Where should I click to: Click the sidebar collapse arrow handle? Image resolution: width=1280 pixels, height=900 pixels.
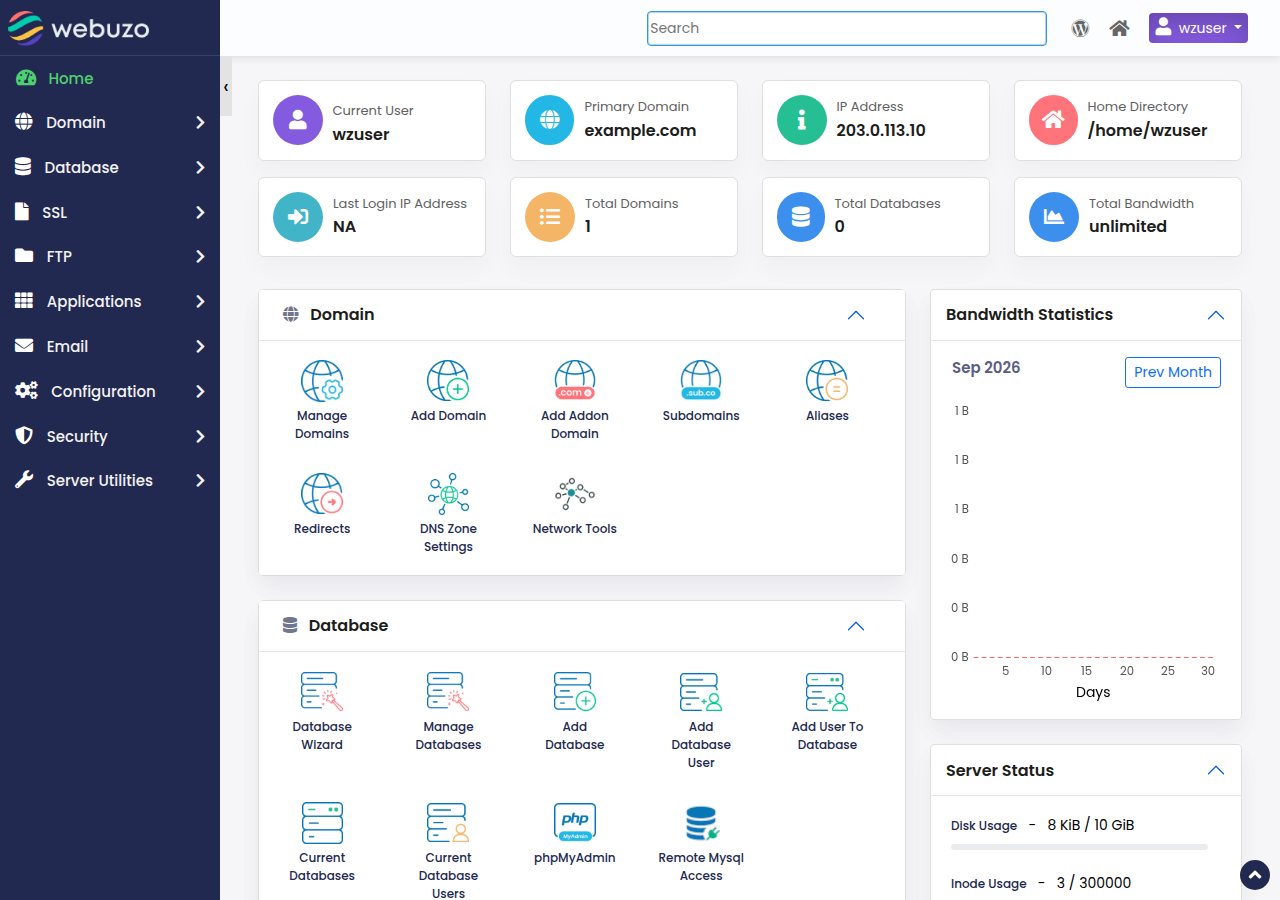pyautogui.click(x=226, y=87)
